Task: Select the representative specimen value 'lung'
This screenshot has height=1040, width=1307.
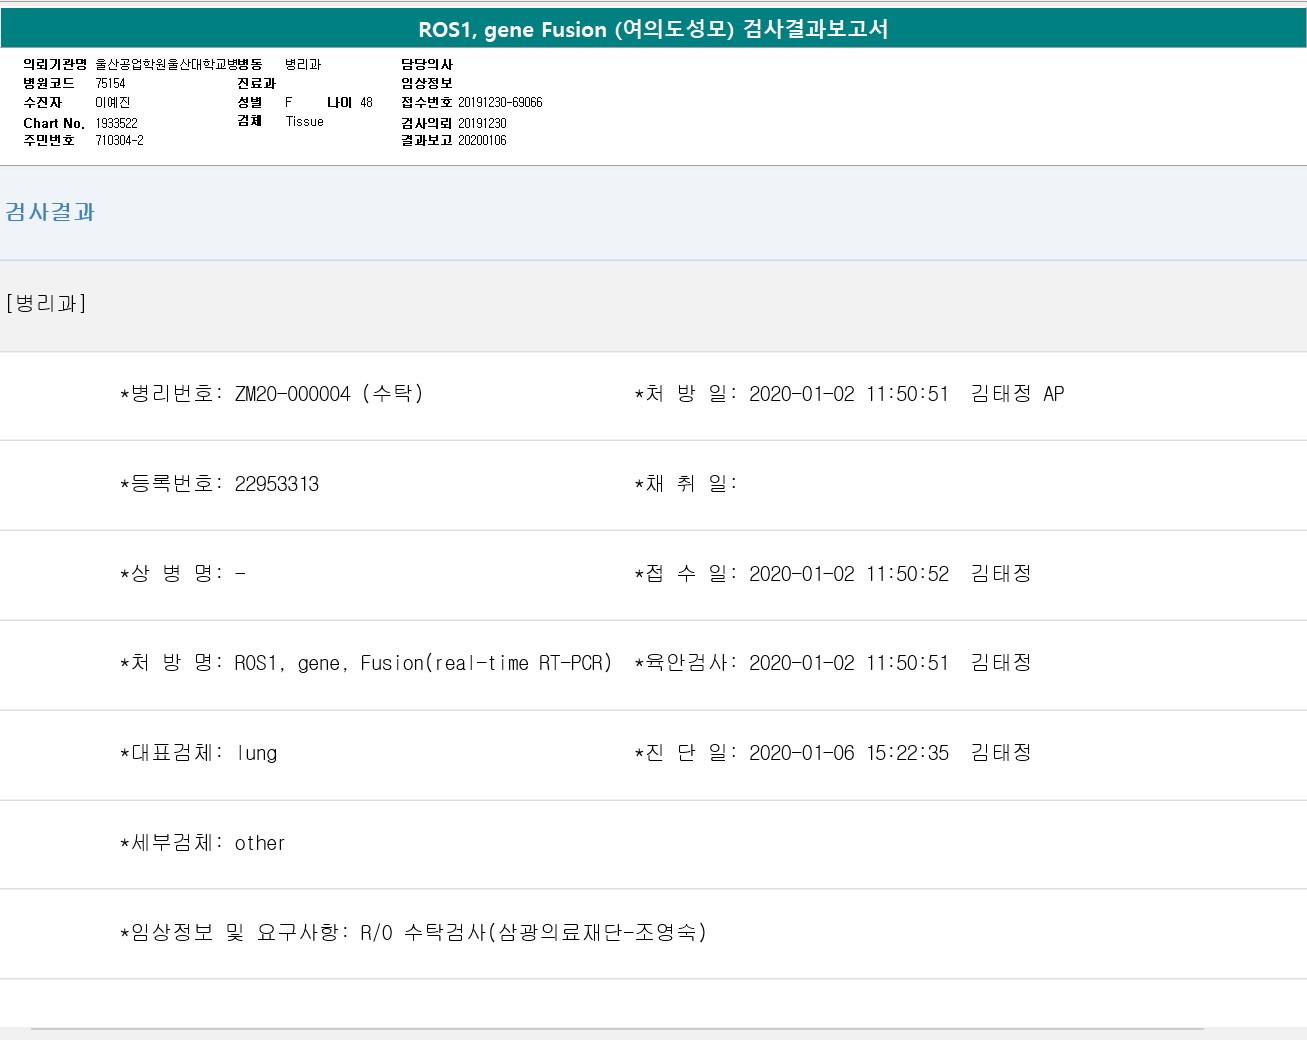Action: (x=257, y=753)
